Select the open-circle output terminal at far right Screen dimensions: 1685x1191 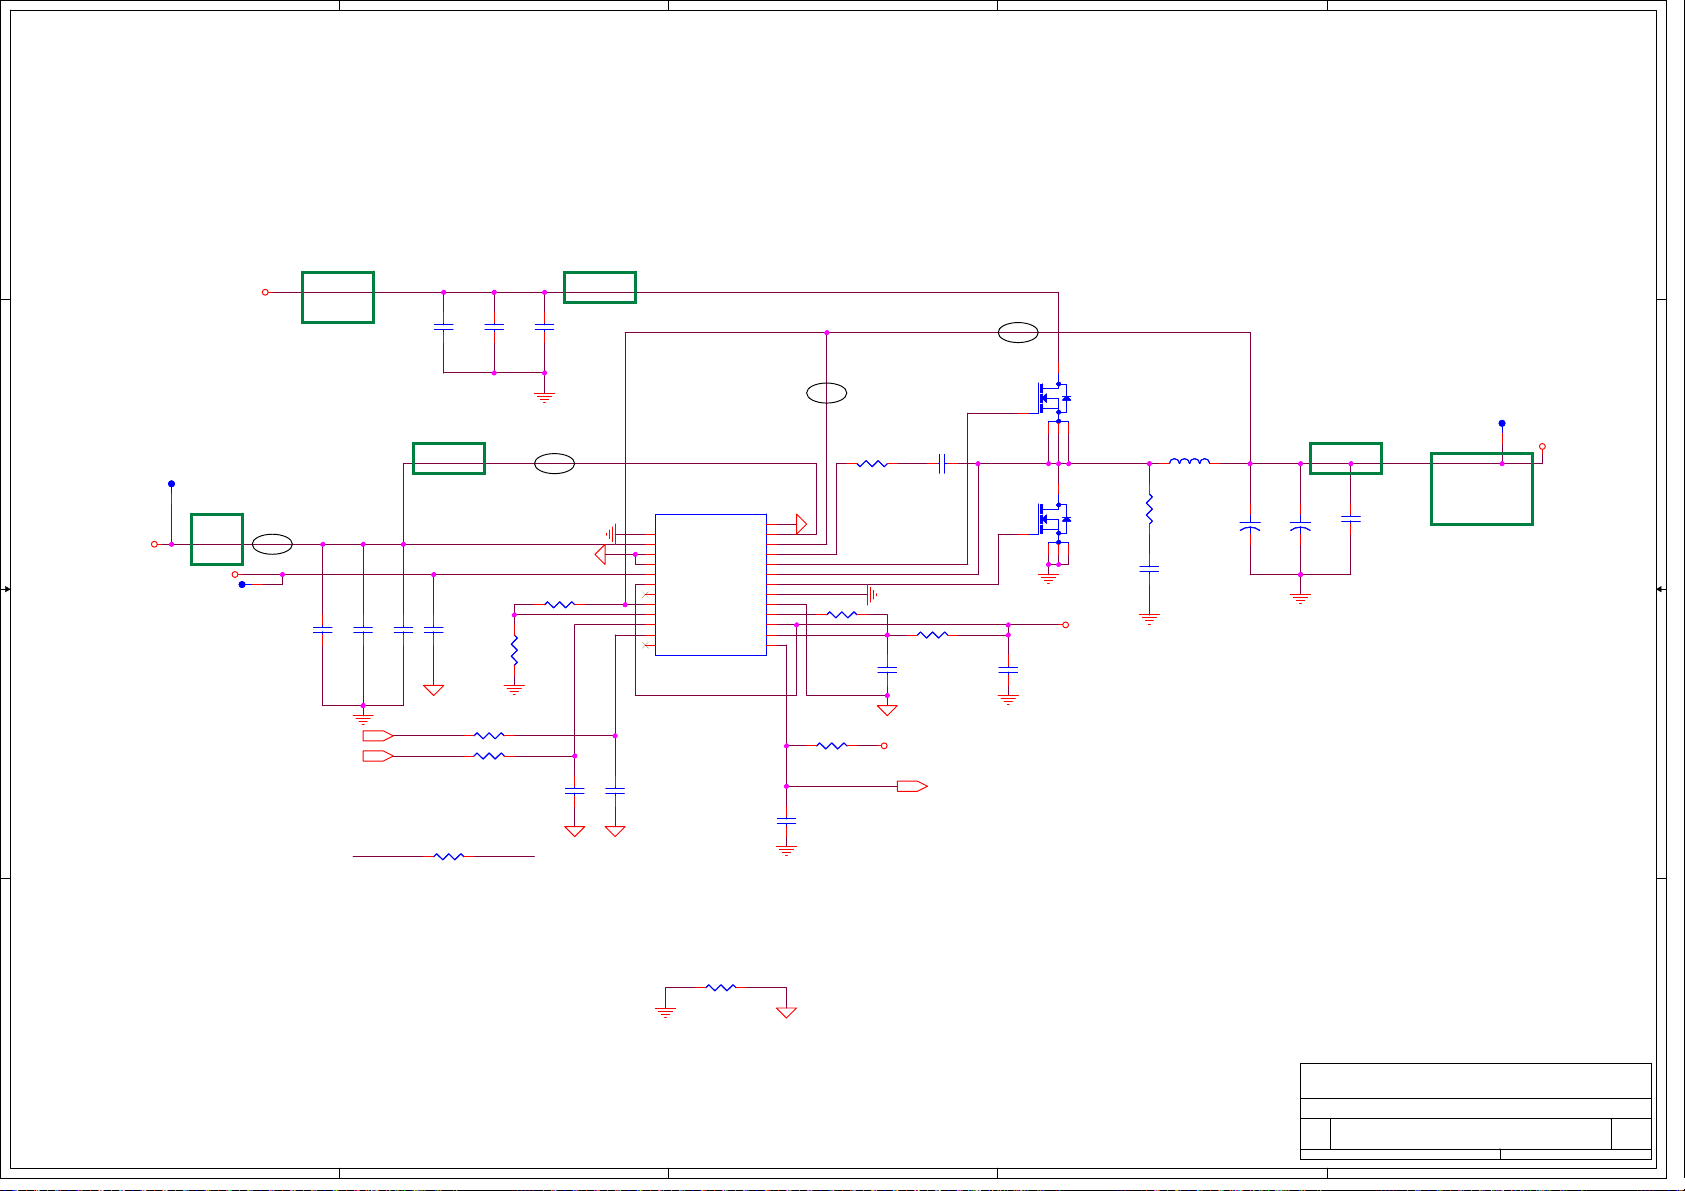coord(1542,447)
